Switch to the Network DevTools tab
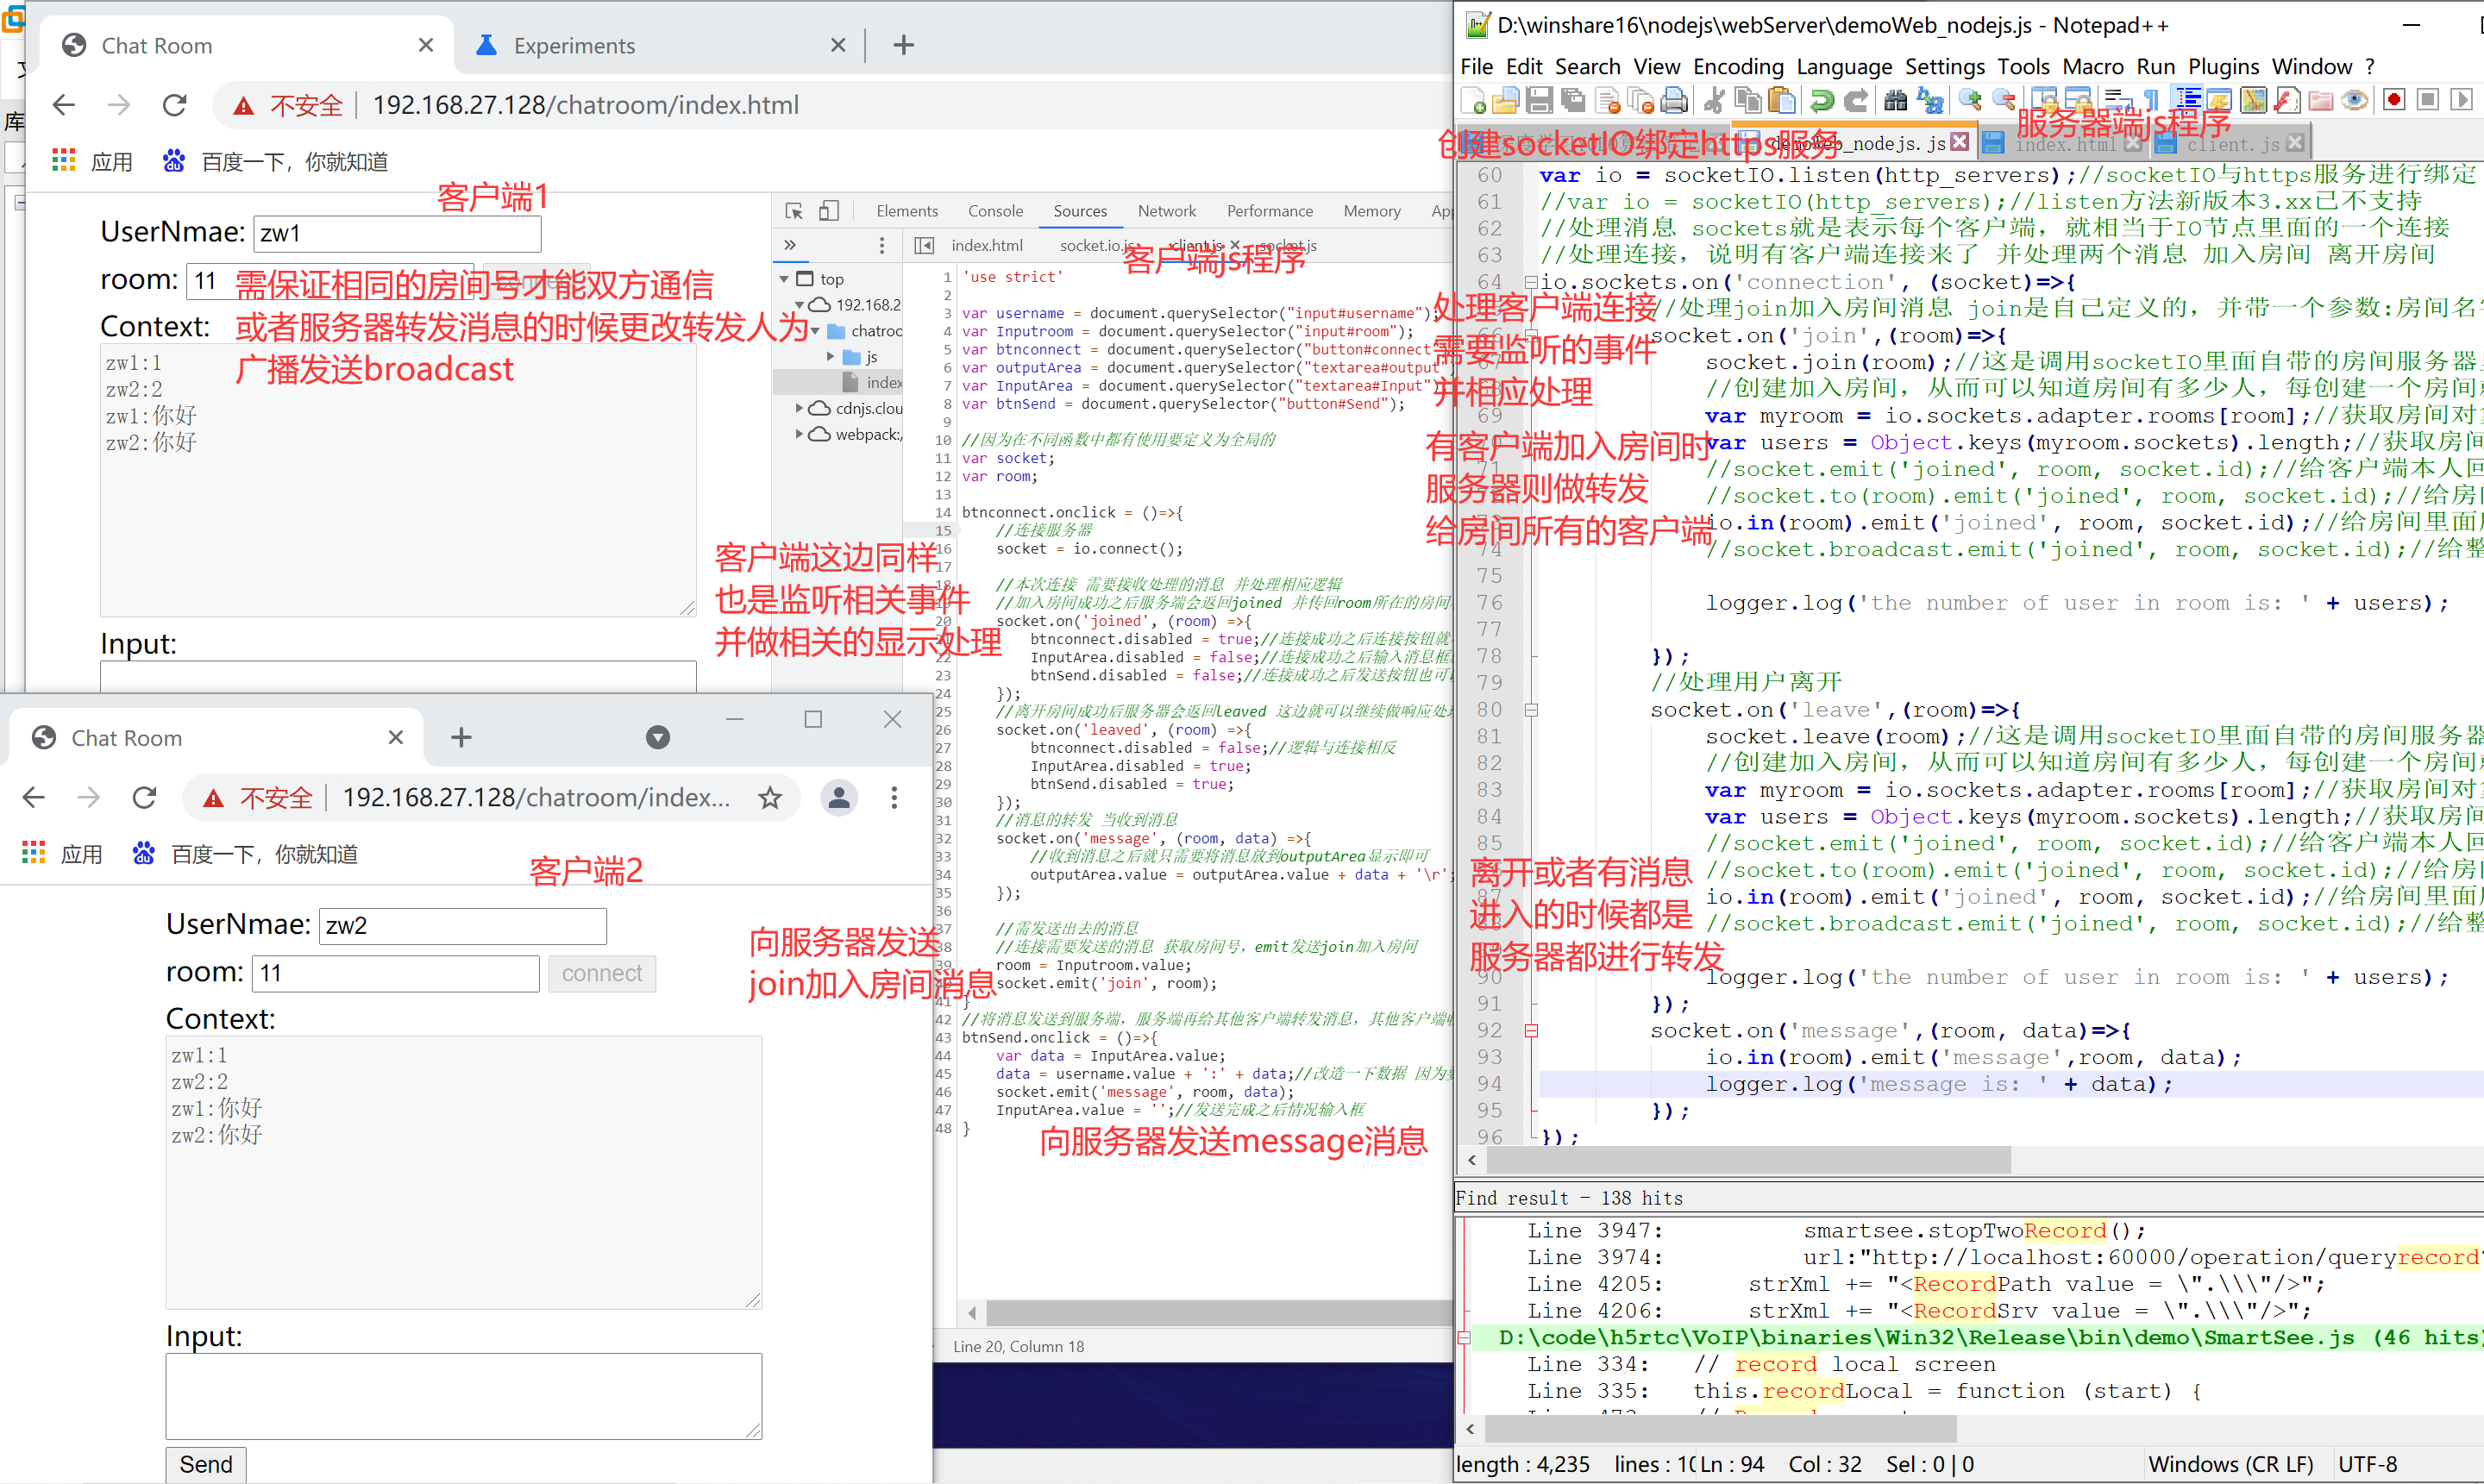 pos(1166,211)
